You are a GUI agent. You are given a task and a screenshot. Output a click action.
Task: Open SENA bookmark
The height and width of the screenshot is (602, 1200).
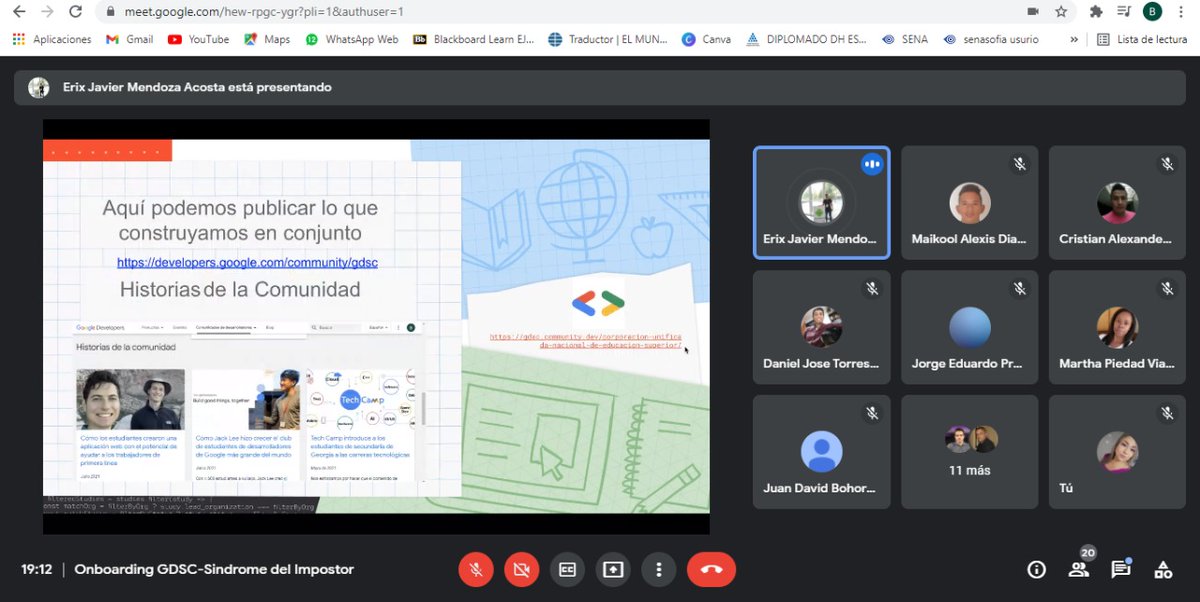pyautogui.click(x=905, y=39)
